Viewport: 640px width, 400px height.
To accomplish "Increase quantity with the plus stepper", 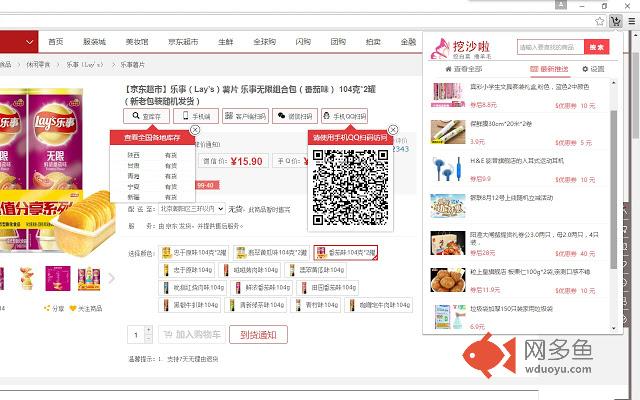I will [x=149, y=330].
